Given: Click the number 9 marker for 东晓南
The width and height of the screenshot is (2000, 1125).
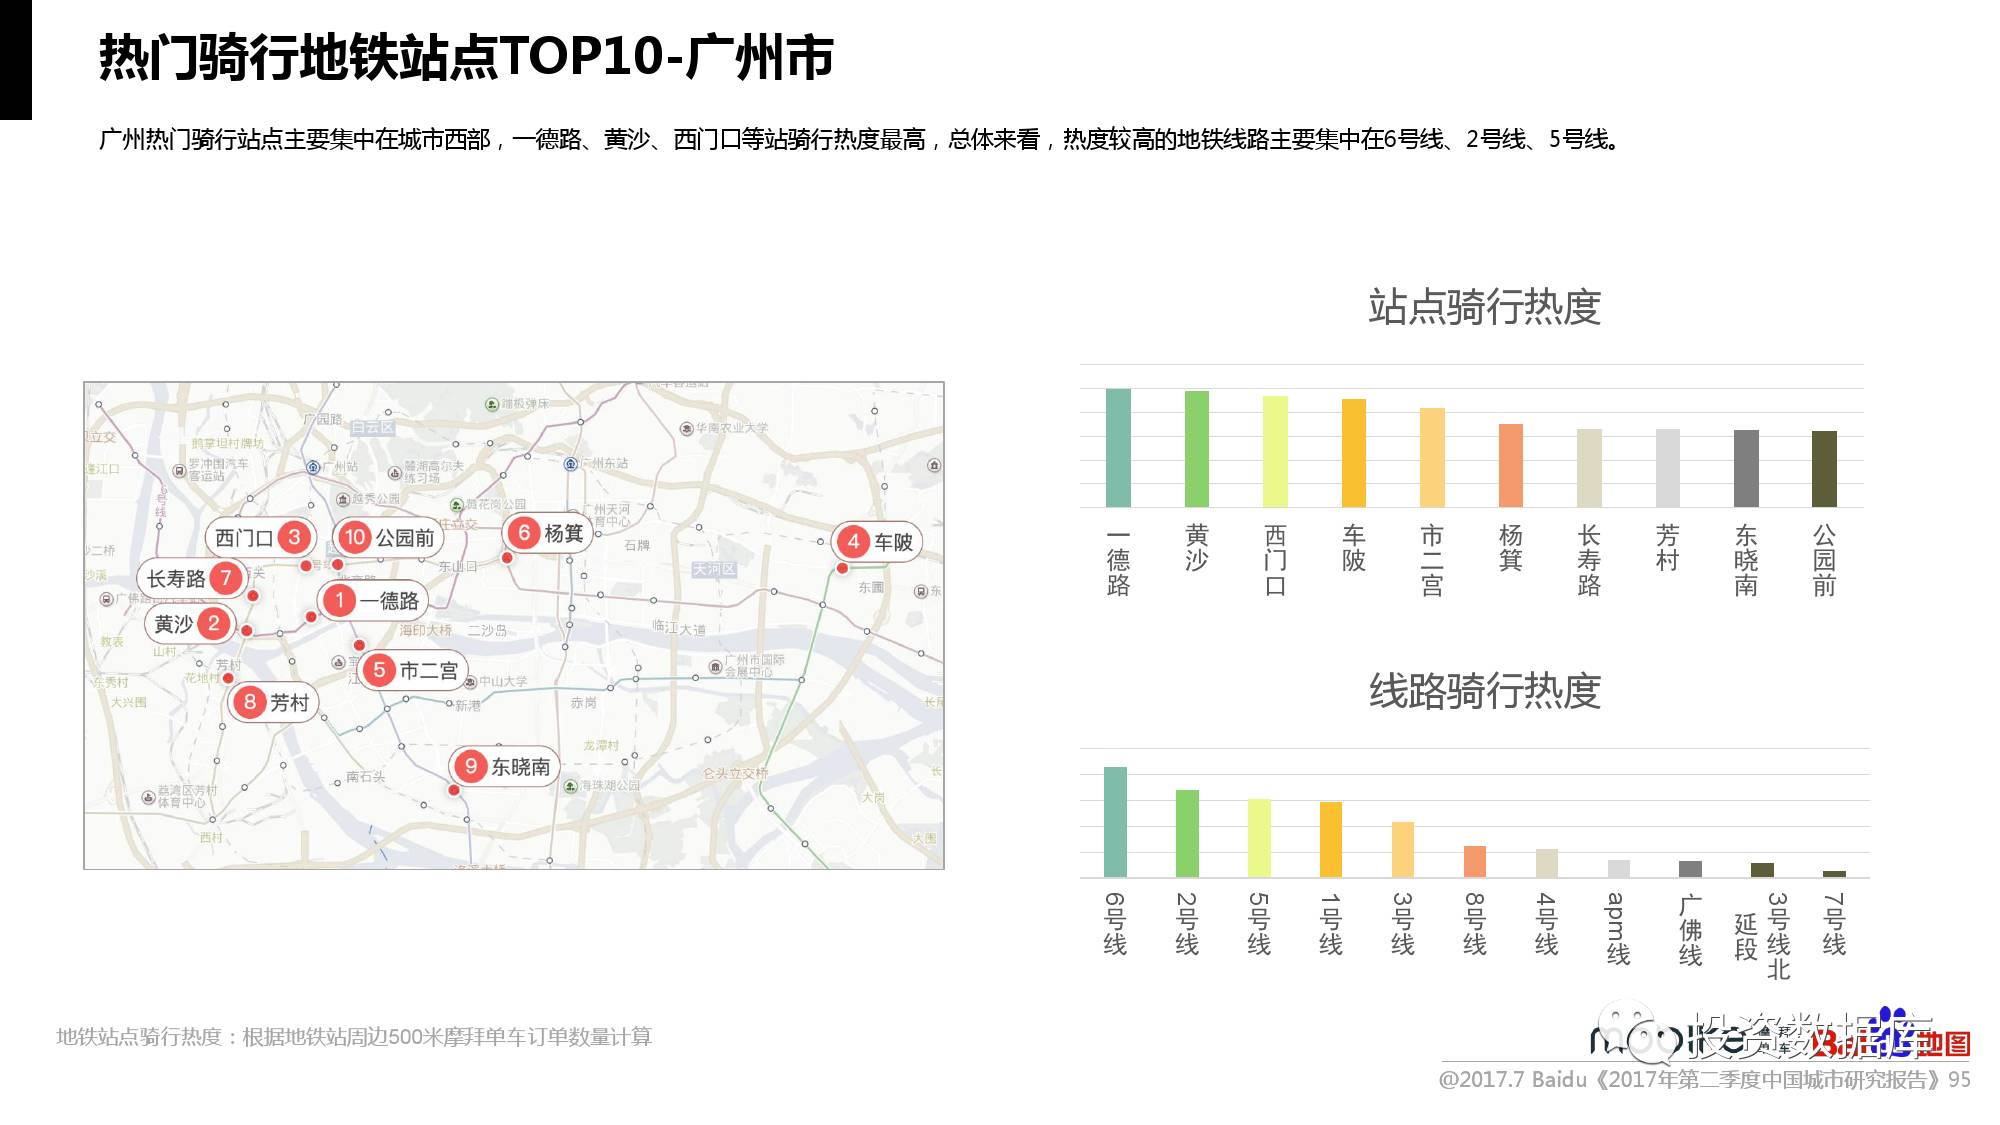Looking at the screenshot, I should (470, 766).
